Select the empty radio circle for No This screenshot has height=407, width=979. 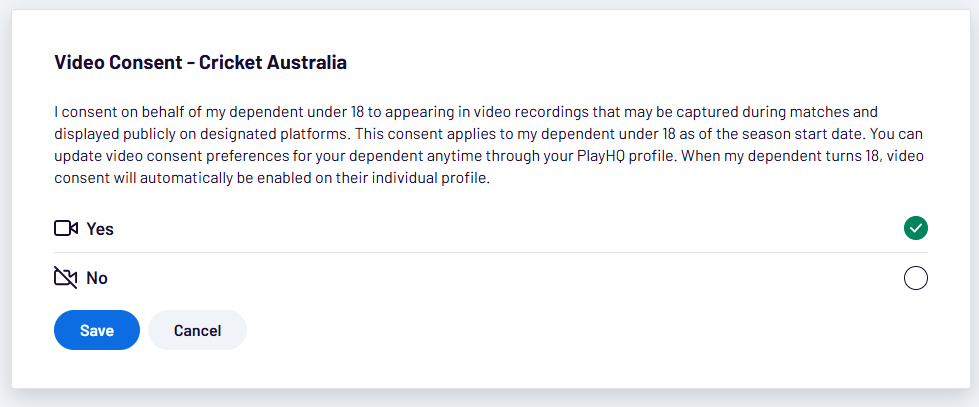click(915, 278)
